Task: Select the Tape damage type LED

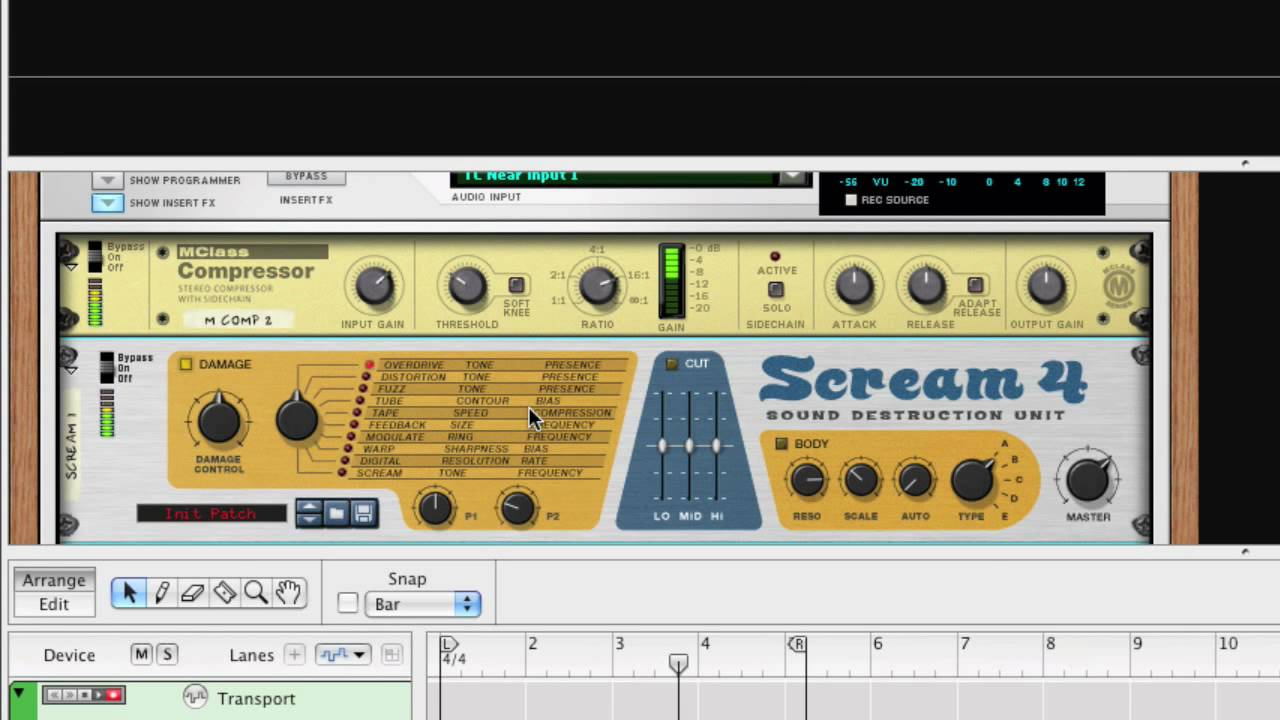Action: 357,413
